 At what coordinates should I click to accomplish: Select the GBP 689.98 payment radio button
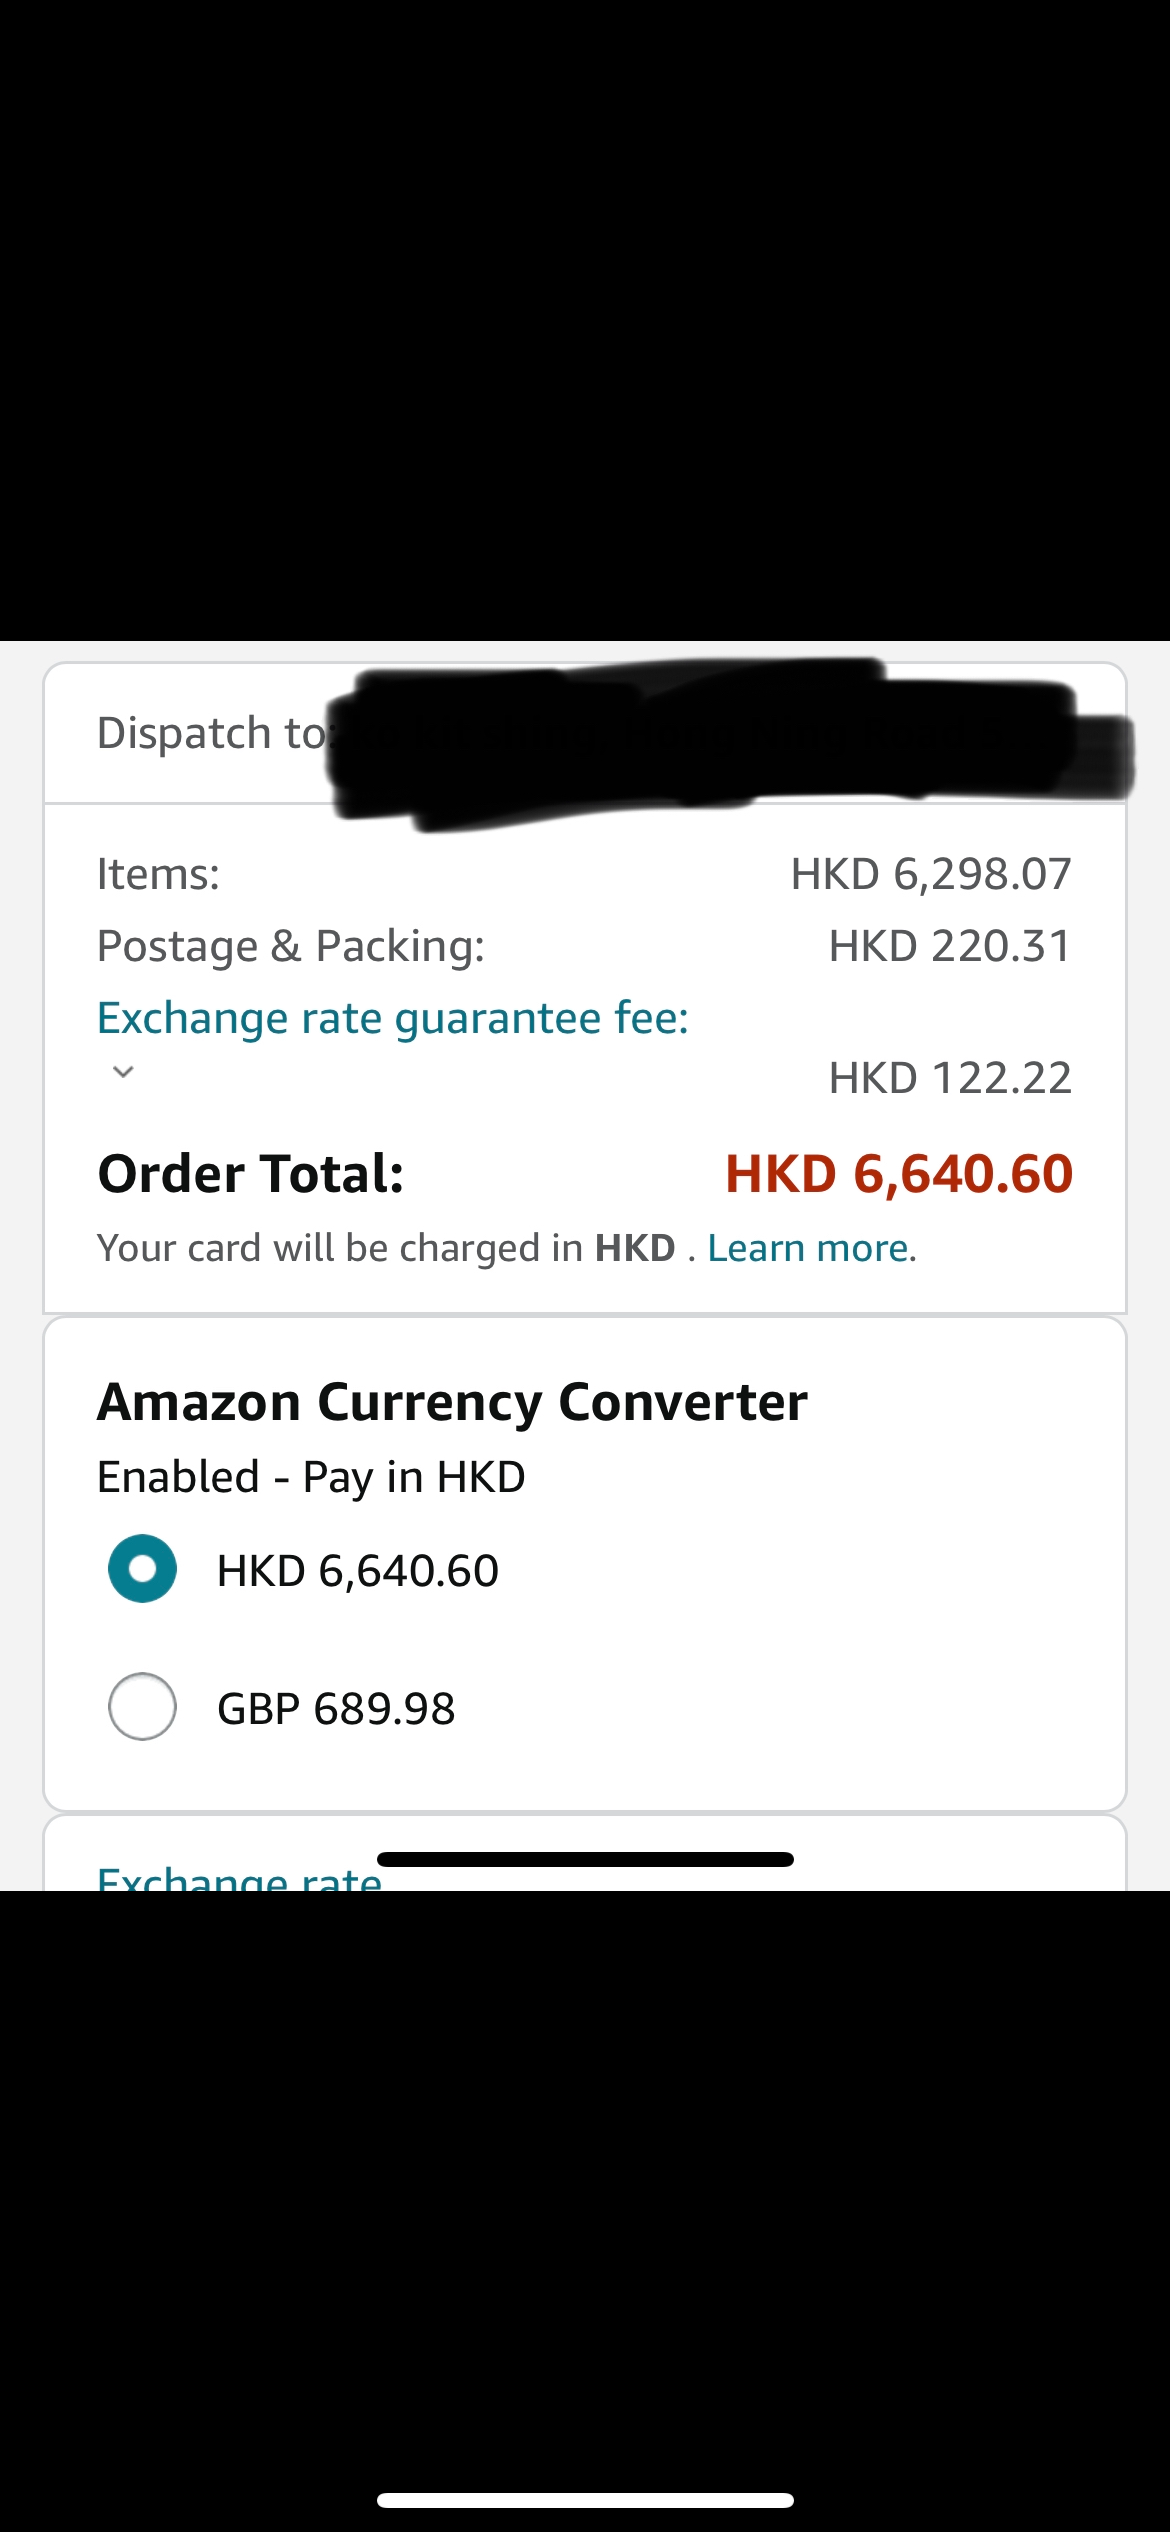[143, 1706]
